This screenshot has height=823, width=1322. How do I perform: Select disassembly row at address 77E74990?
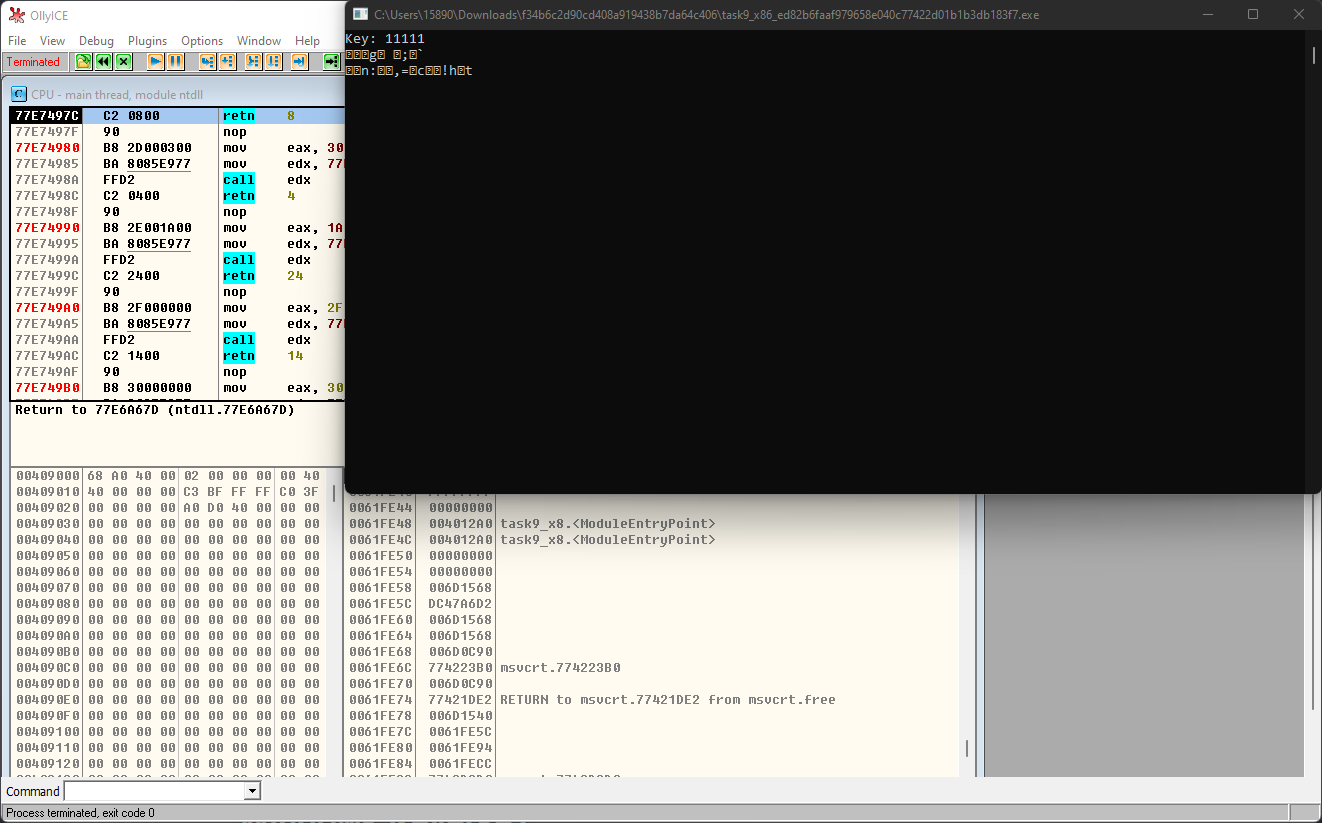coord(178,228)
